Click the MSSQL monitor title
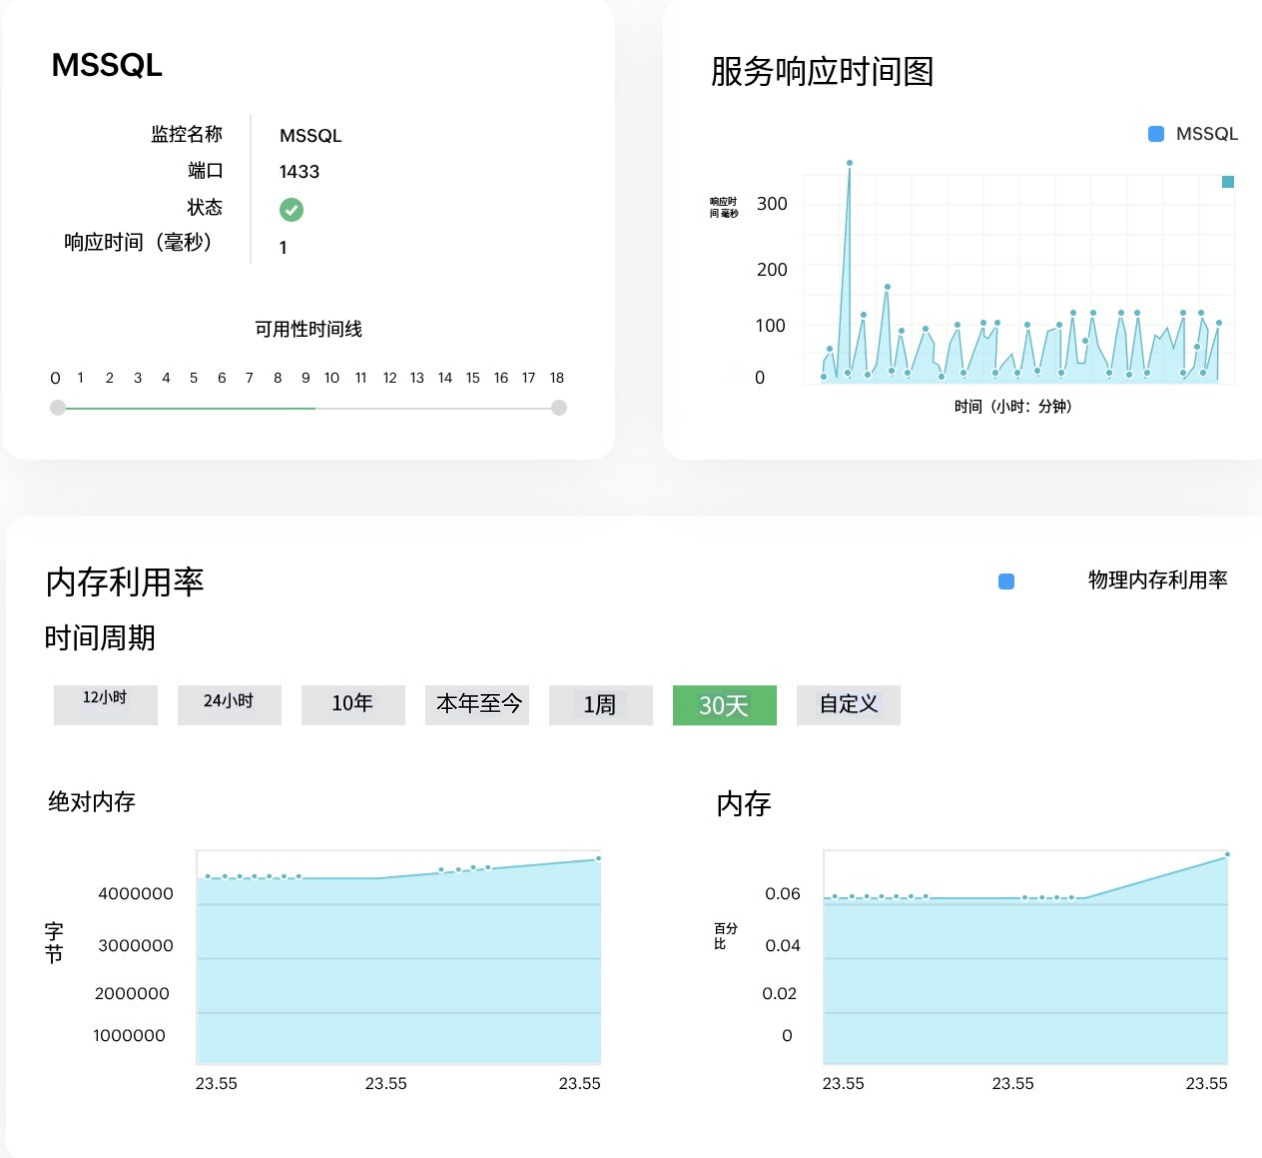The image size is (1262, 1158). coord(106,66)
